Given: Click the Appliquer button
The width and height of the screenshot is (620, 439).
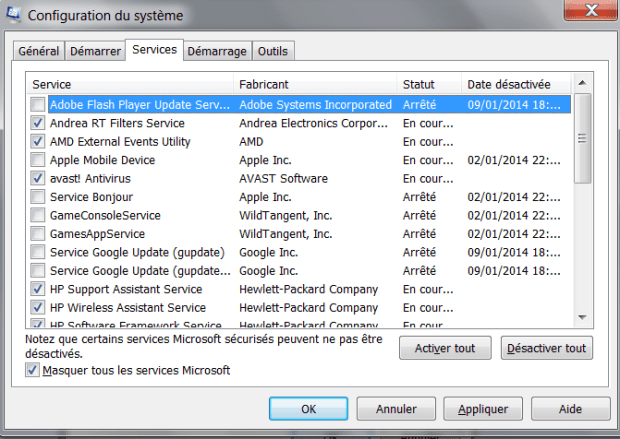Looking at the screenshot, I should tap(483, 408).
